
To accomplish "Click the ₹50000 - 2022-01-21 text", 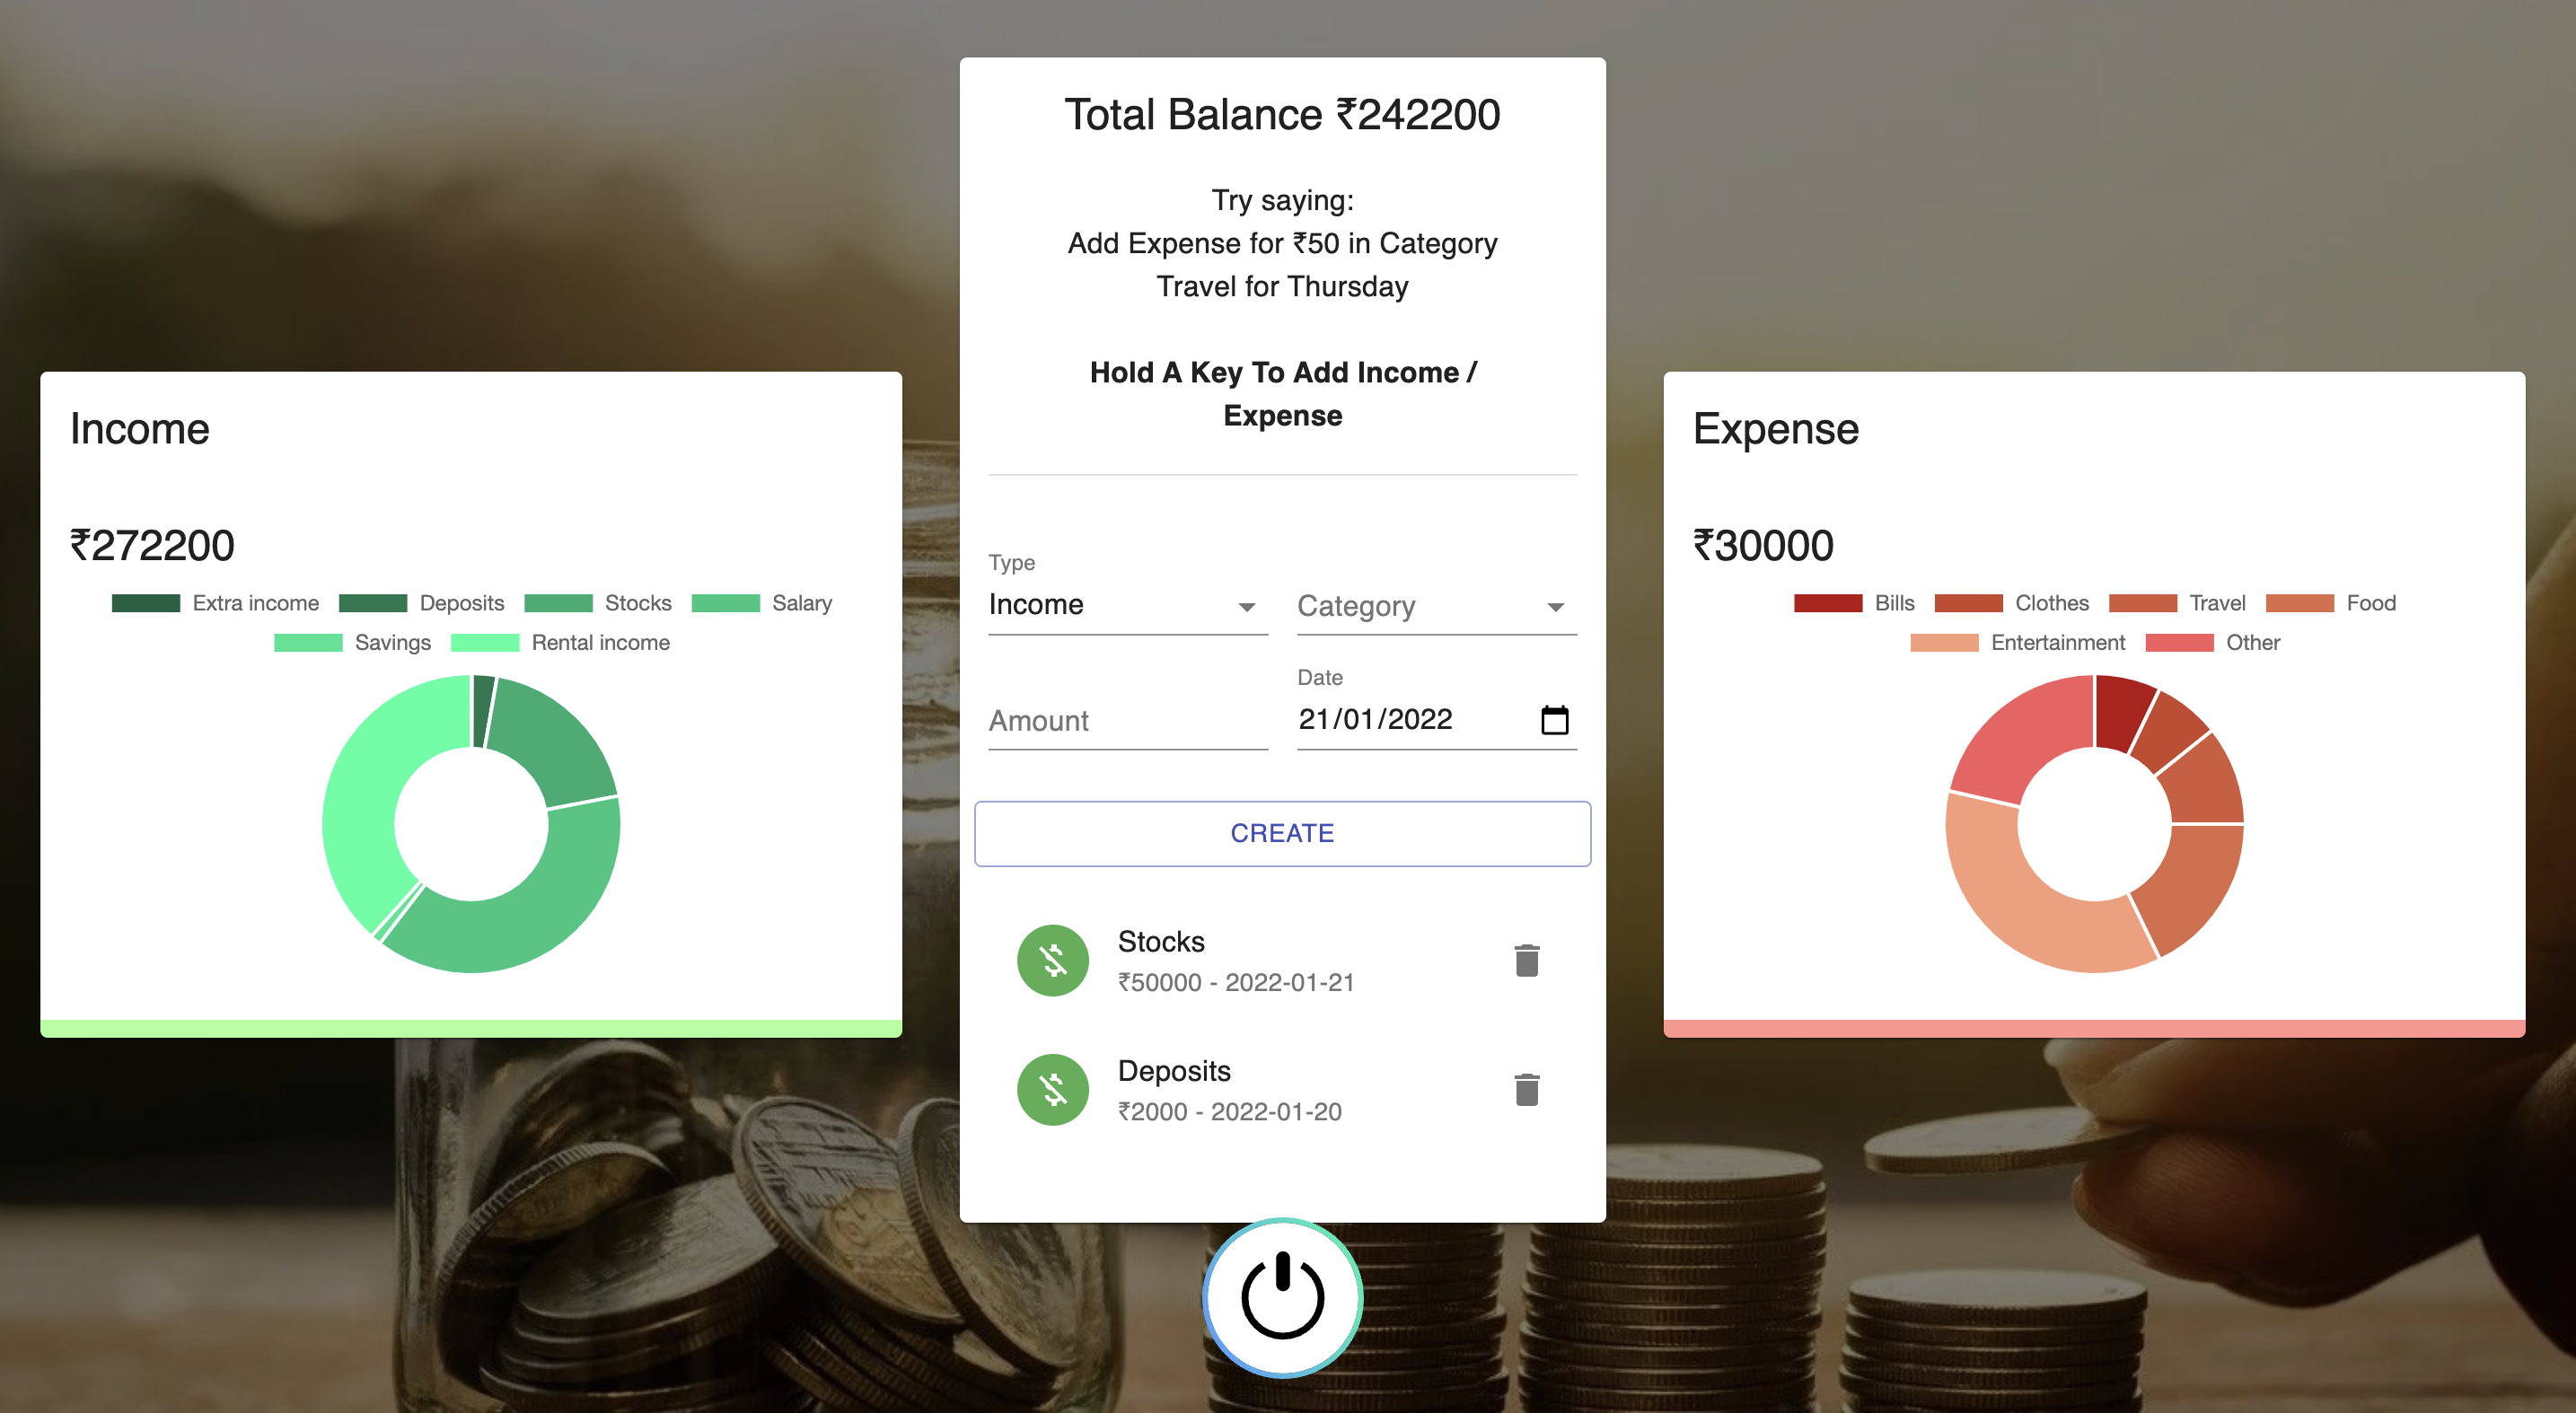I will 1236,982.
